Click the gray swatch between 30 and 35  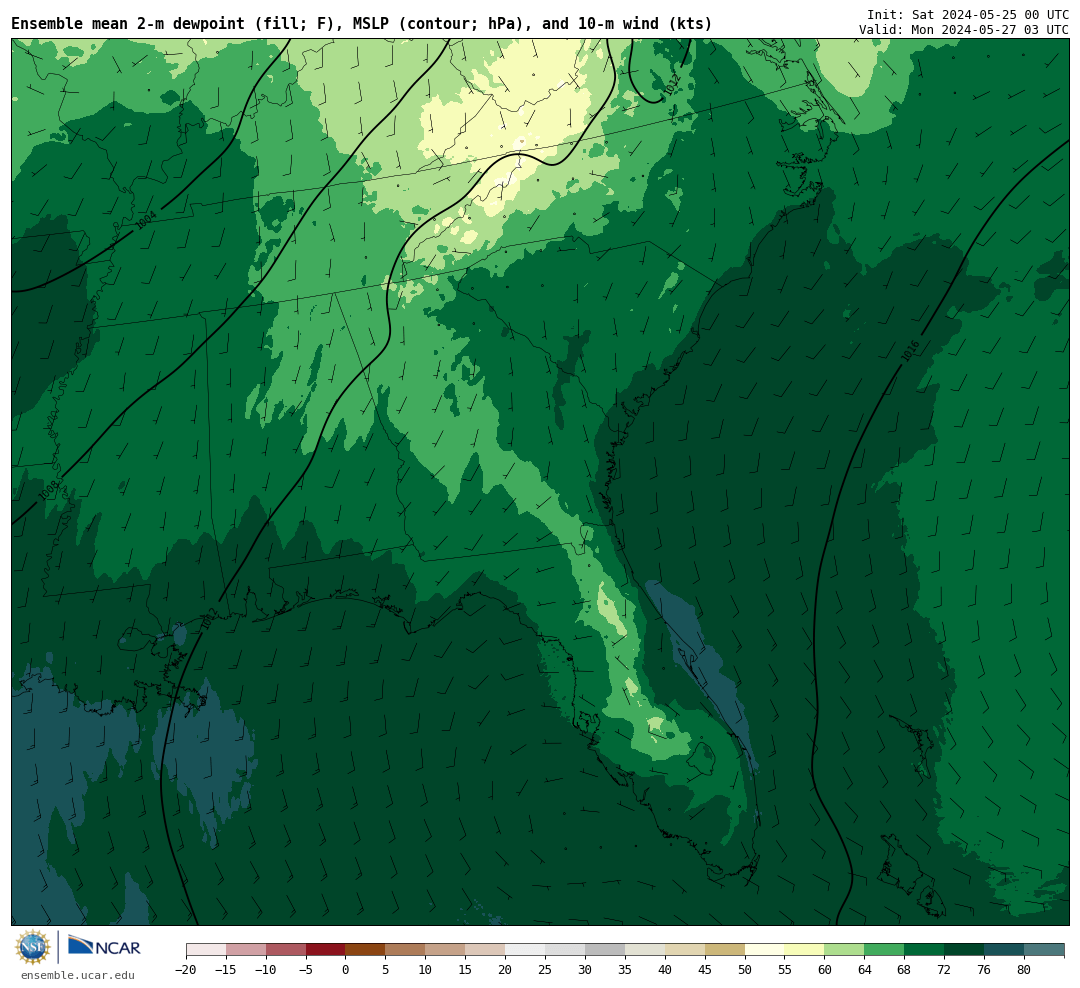click(x=605, y=950)
